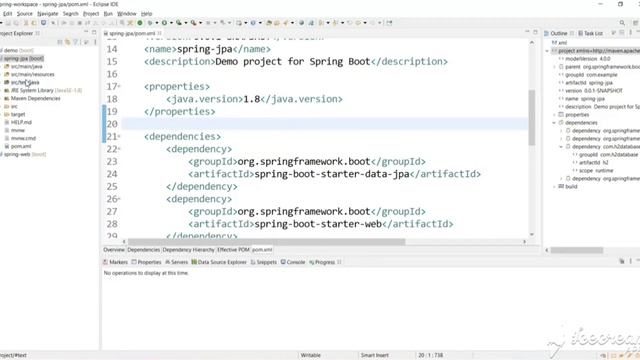Image resolution: width=640 pixels, height=360 pixels.
Task: Expand the parent node in Outline
Action: 555,67
